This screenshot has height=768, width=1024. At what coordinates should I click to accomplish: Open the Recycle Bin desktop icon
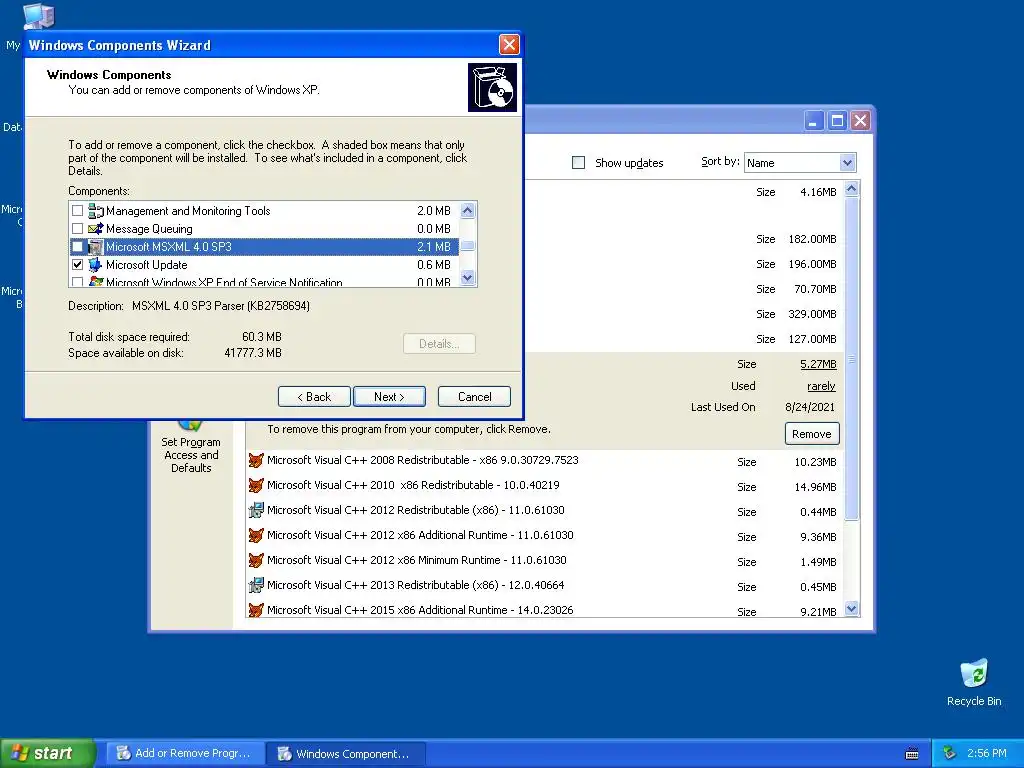[x=974, y=674]
